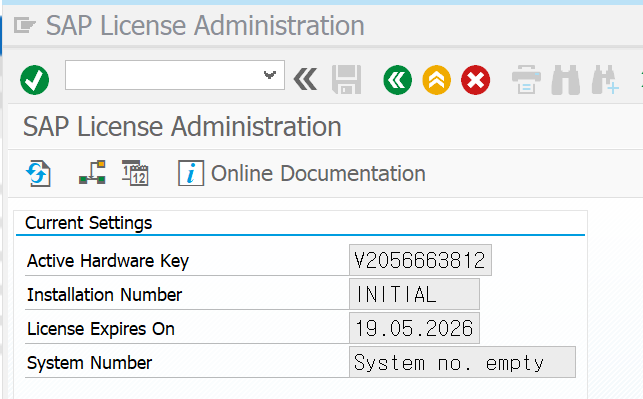643x399 pixels.
Task: Select the Installation Number INITIAL field
Action: (414, 294)
